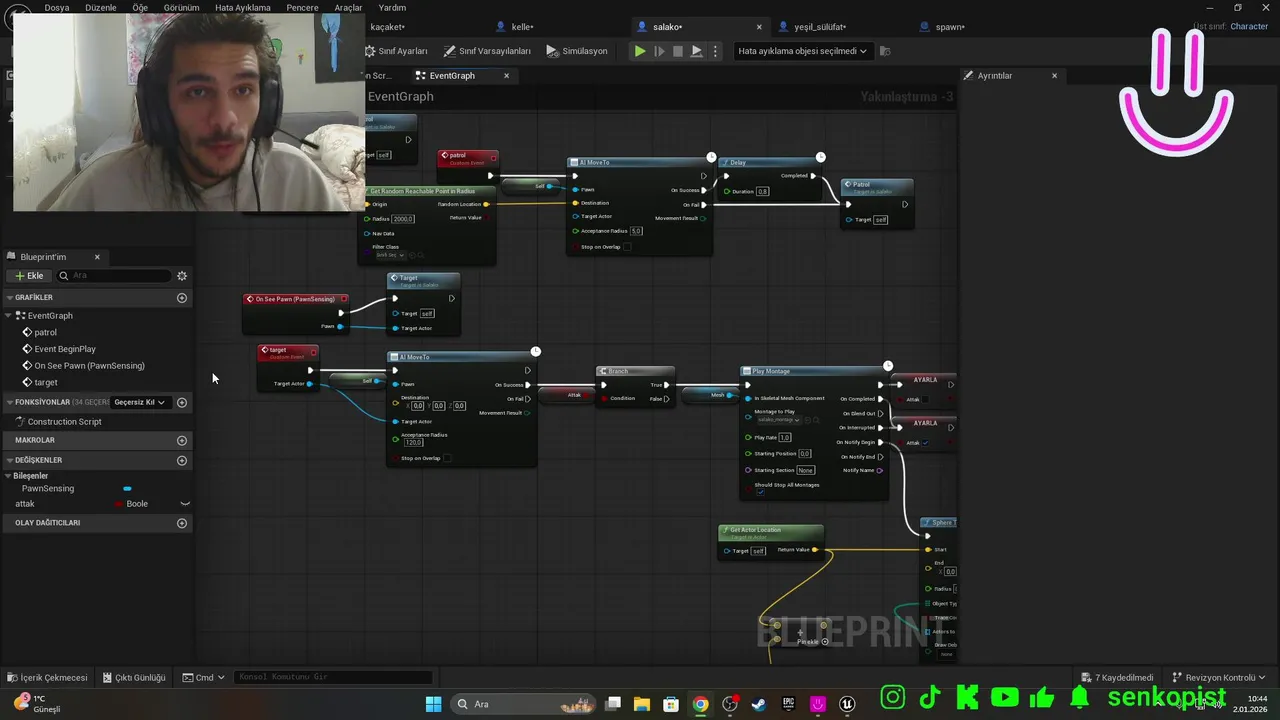Toggle Stop on Overlap in upper AI MoveTo
The width and height of the screenshot is (1280, 720).
[627, 247]
